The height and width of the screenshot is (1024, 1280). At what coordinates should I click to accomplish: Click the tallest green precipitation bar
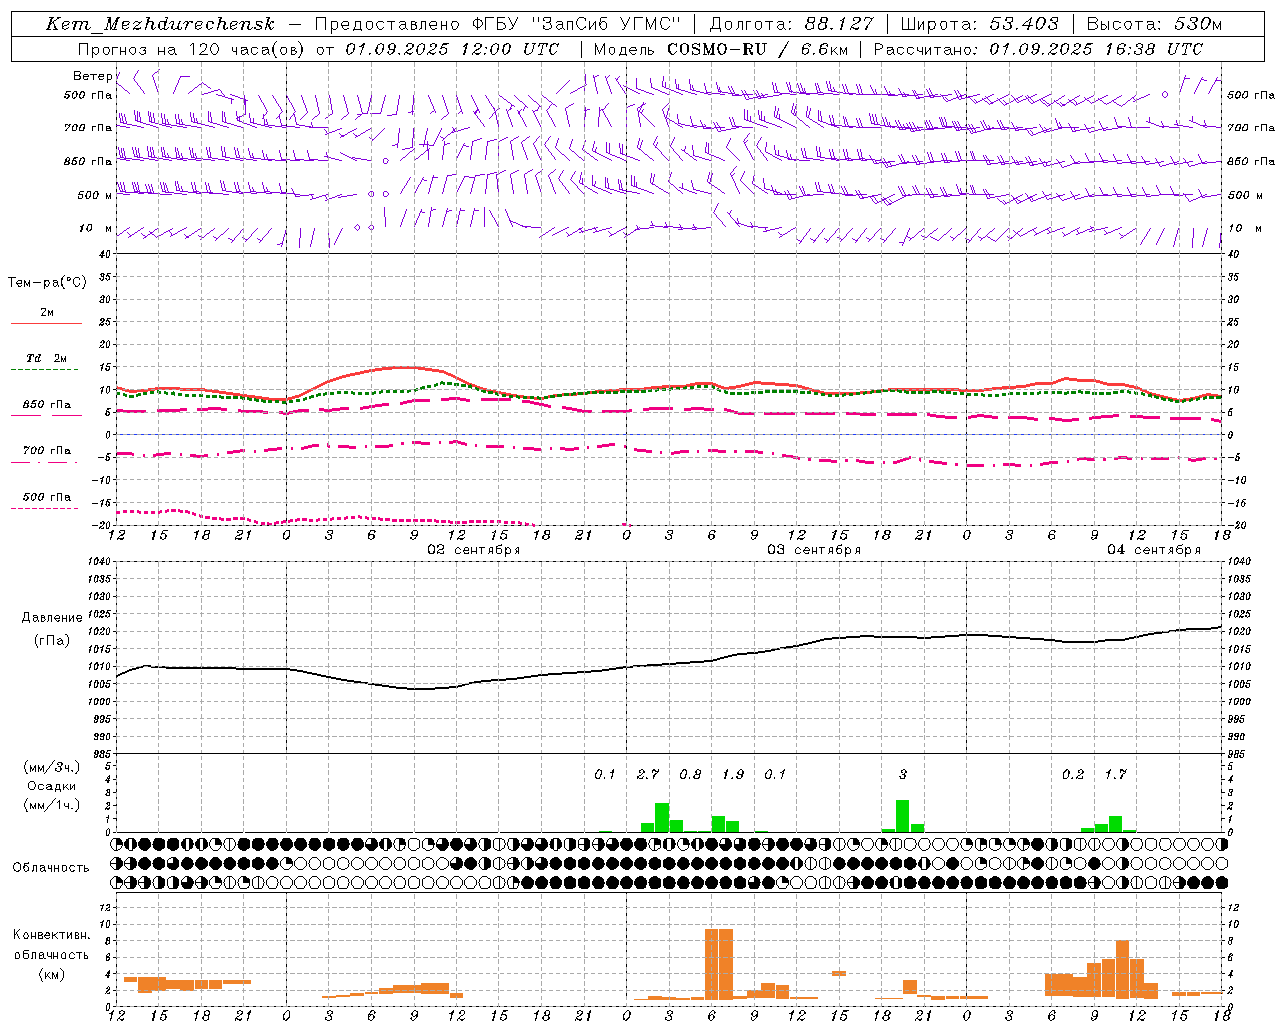pos(903,816)
